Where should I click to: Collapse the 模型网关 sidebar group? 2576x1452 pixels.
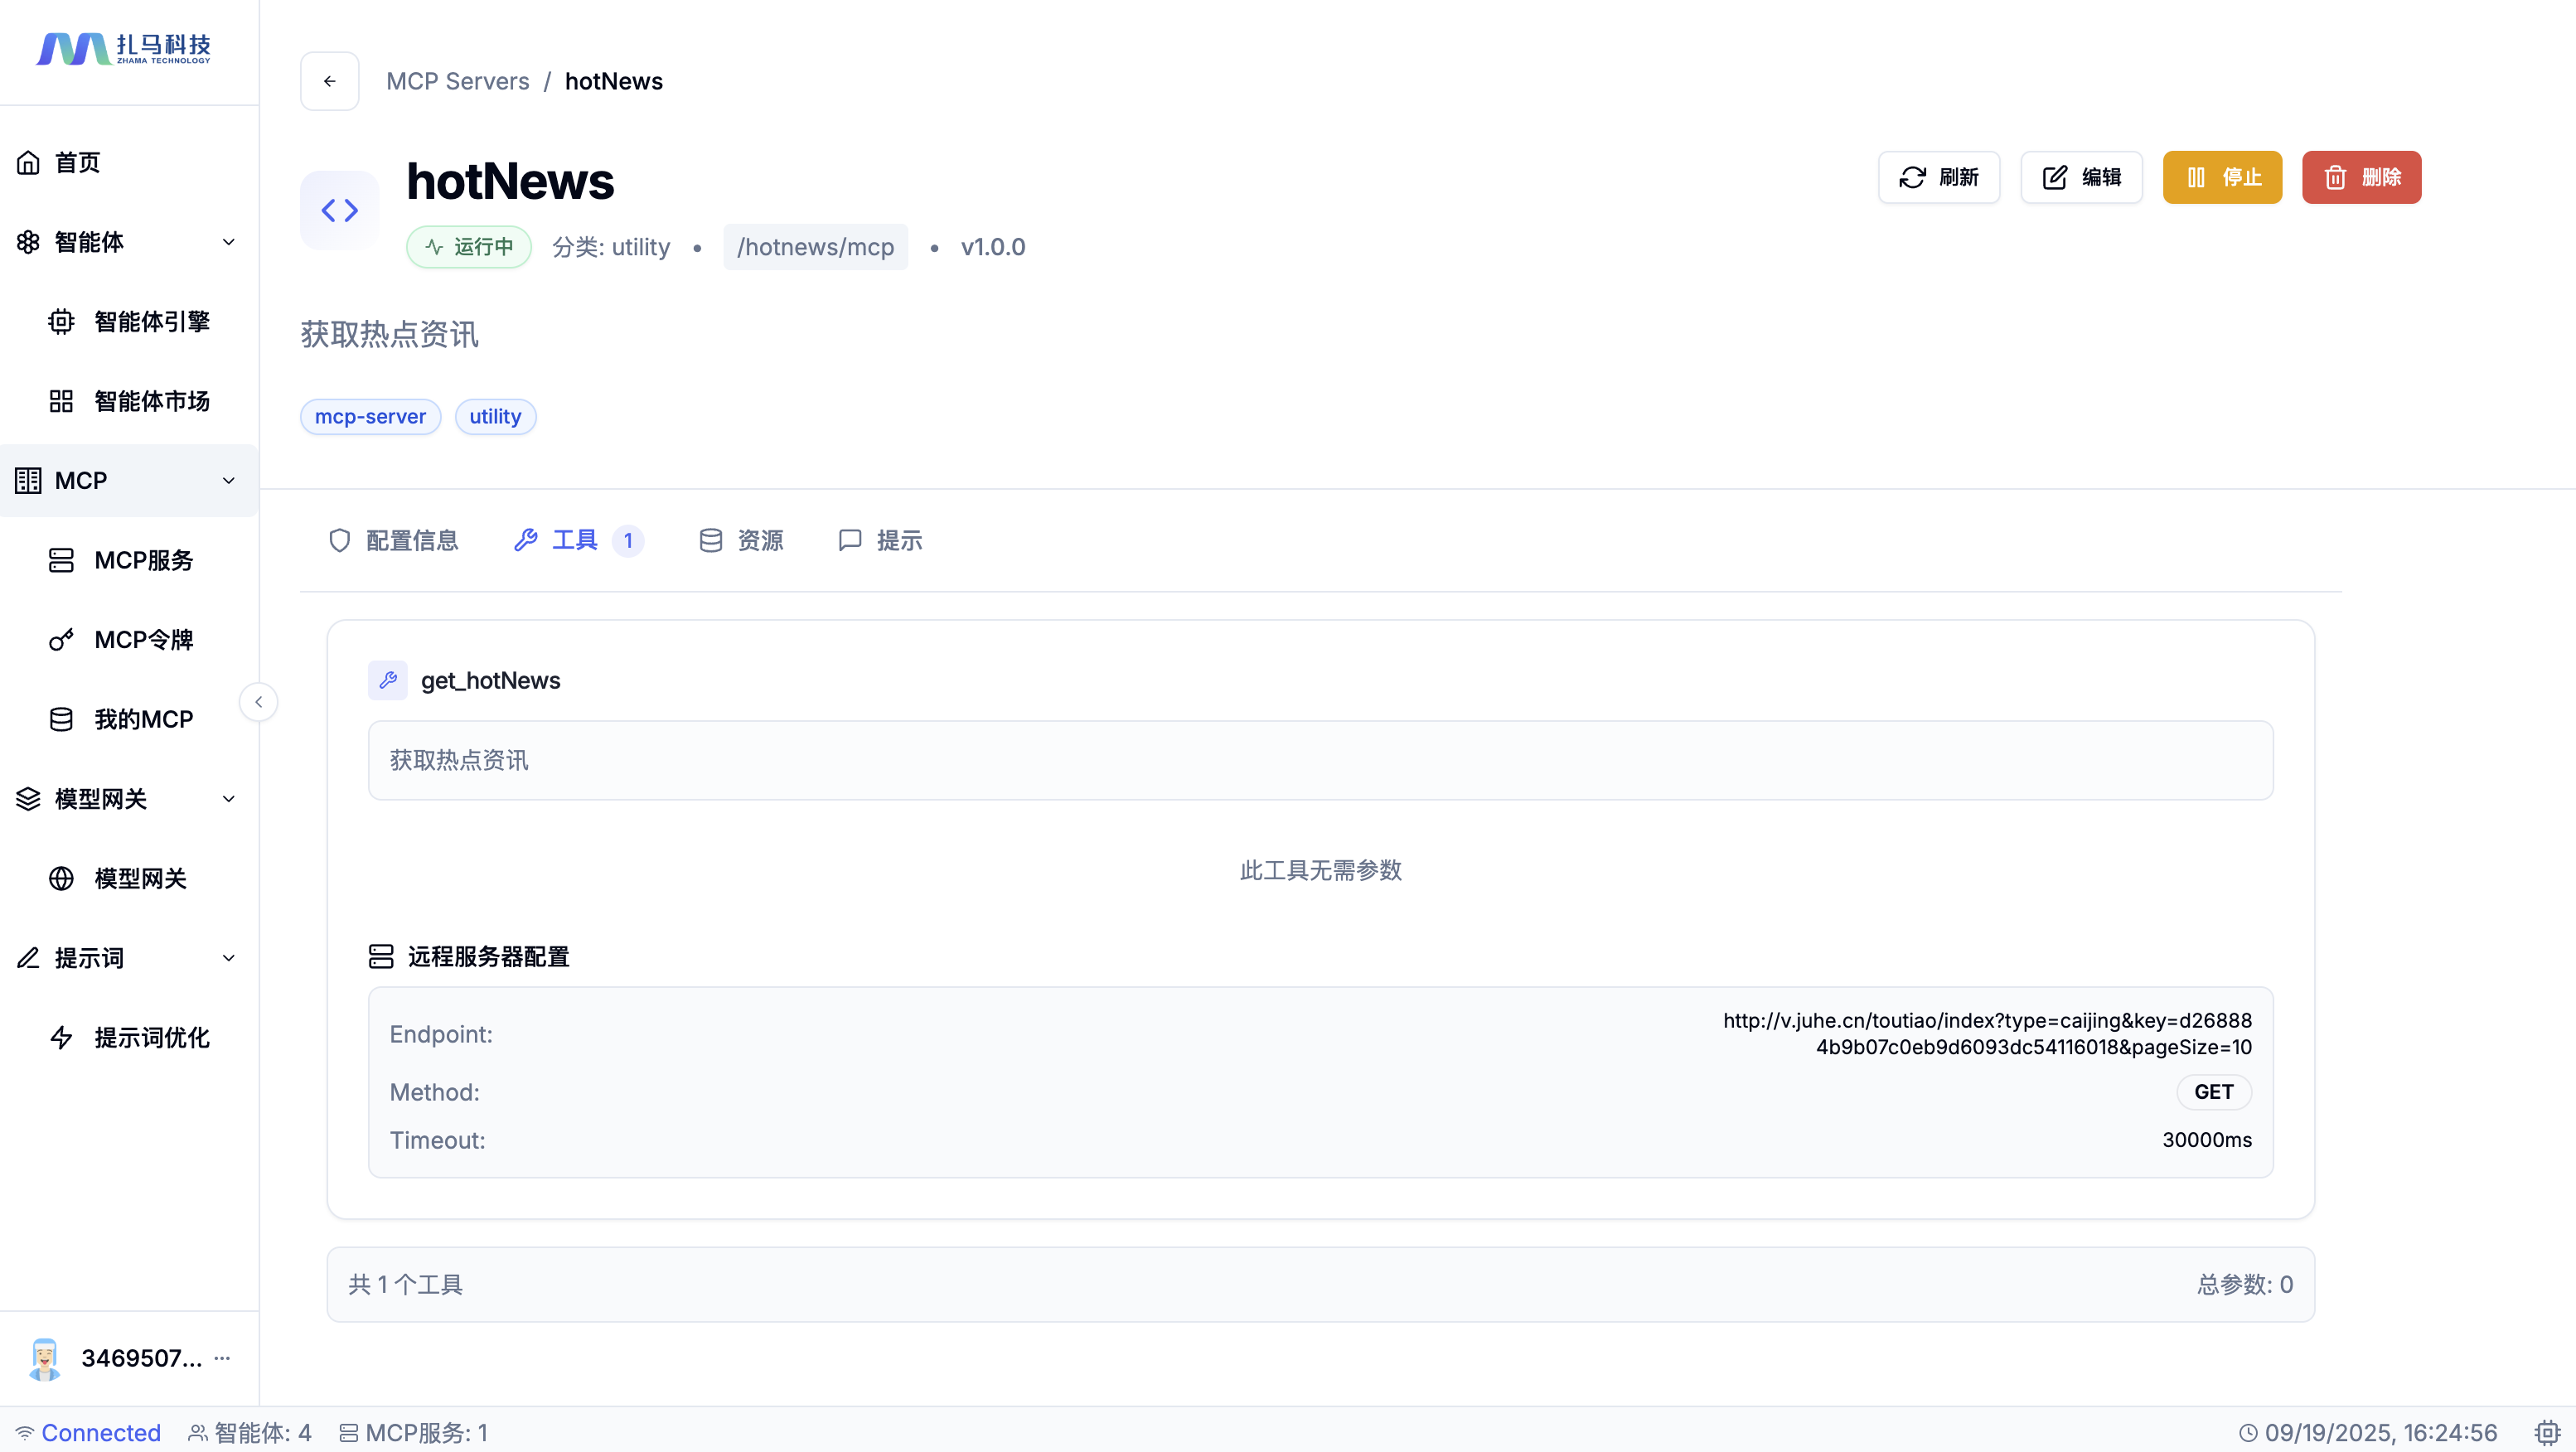coord(228,799)
